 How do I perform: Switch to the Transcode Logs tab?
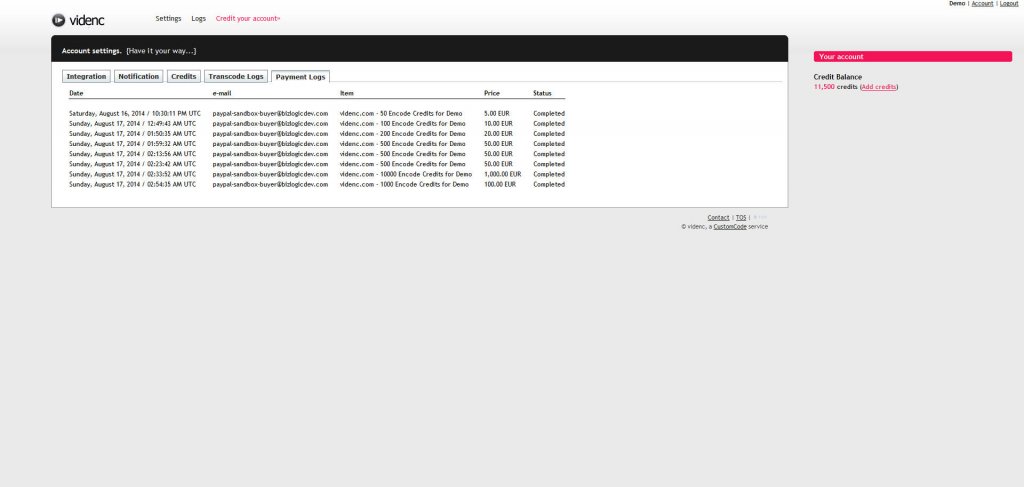(x=236, y=76)
